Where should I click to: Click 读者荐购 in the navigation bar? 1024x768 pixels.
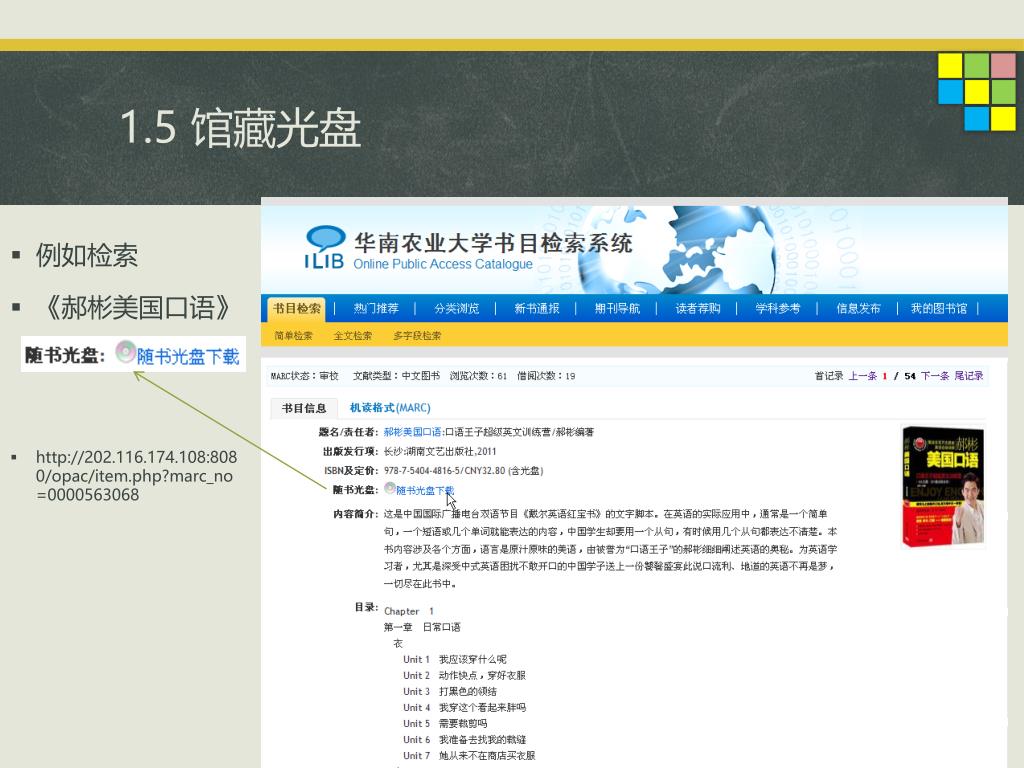click(x=697, y=308)
